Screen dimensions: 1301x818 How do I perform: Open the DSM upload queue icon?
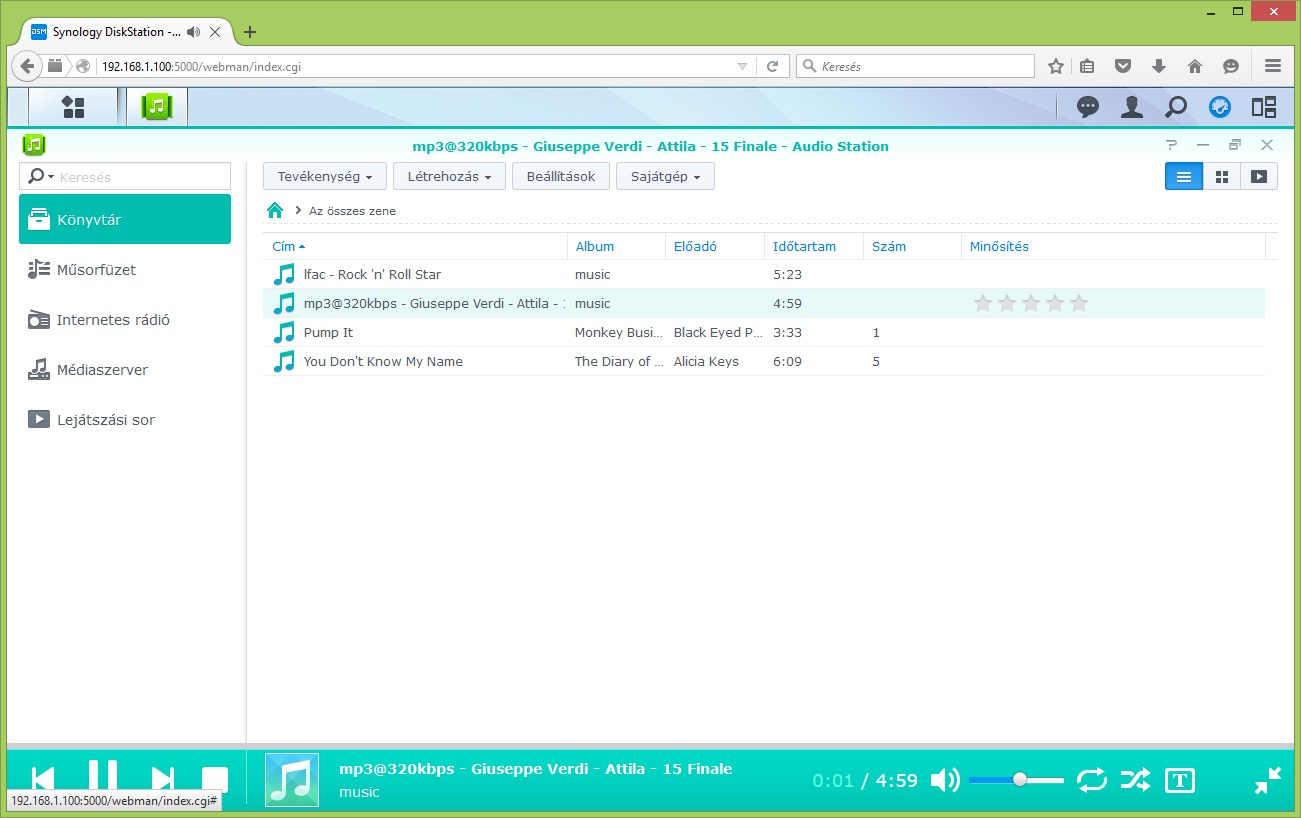point(1220,107)
